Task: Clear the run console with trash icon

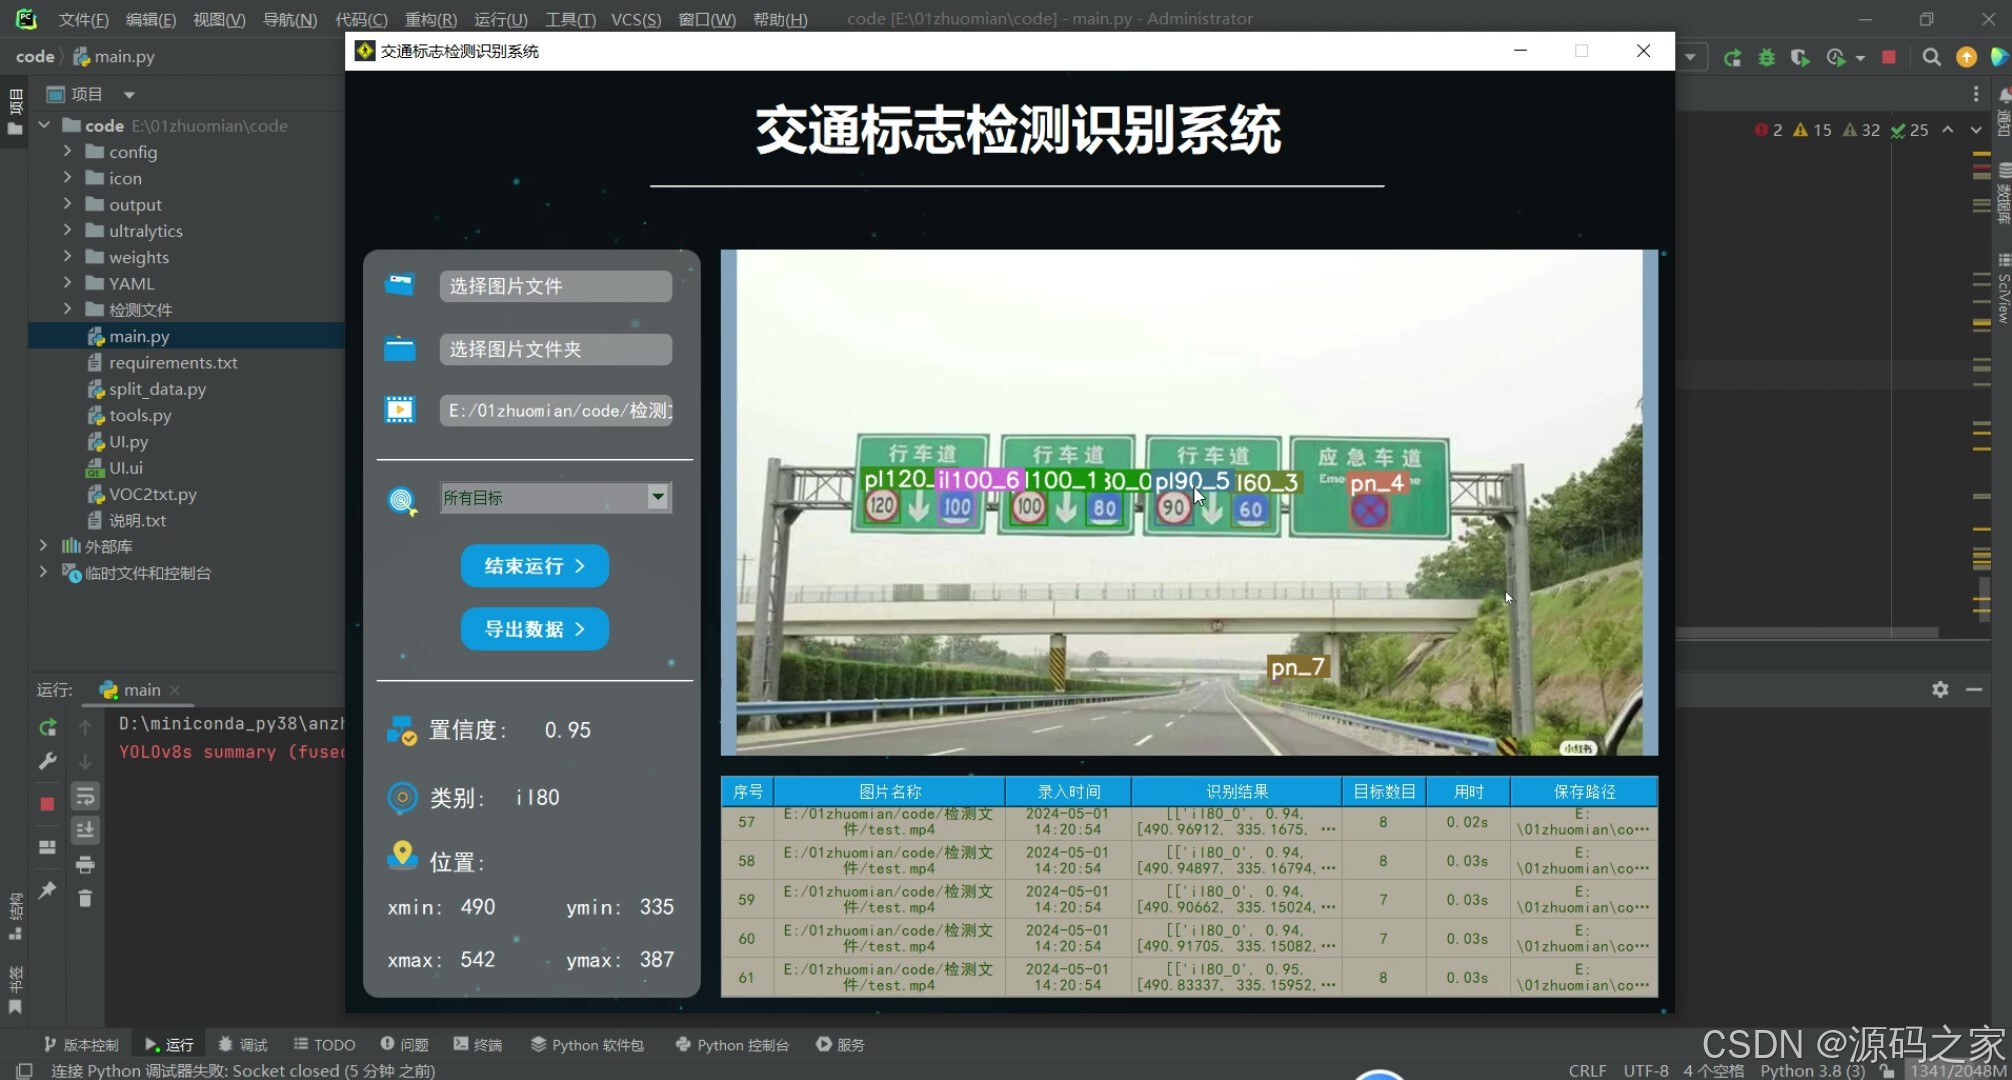Action: (x=85, y=900)
